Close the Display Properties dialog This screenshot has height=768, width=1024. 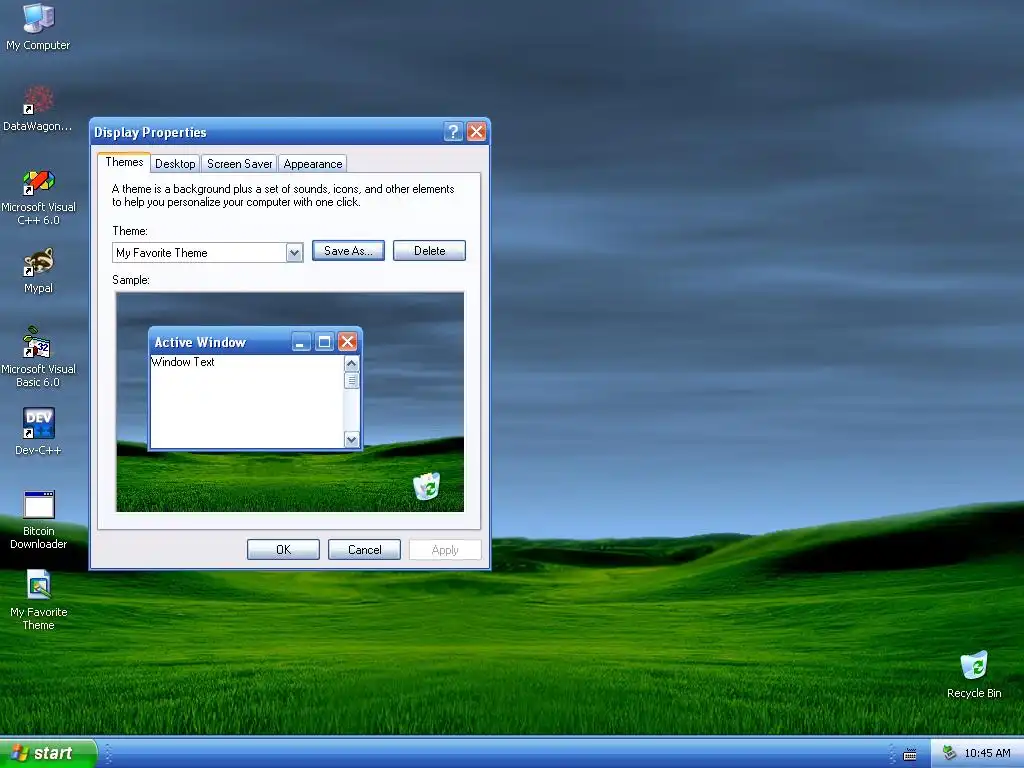(x=477, y=132)
